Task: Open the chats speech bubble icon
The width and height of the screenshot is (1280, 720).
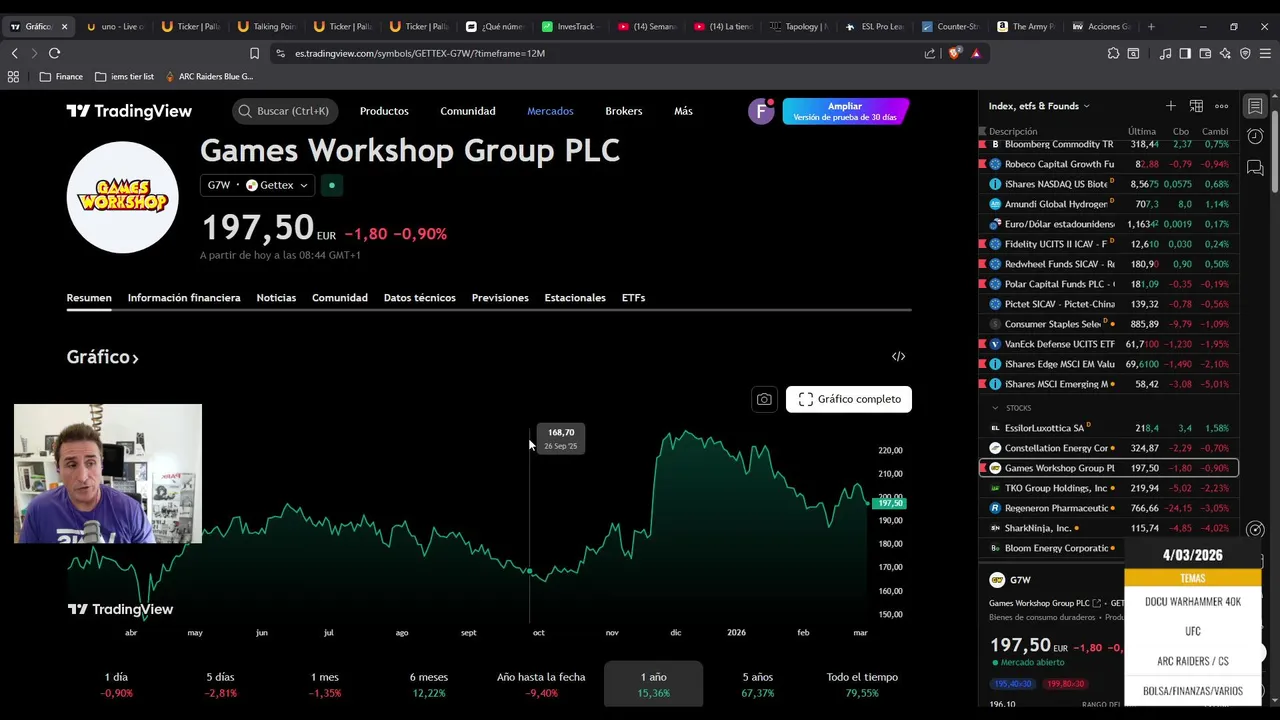Action: (x=1255, y=168)
